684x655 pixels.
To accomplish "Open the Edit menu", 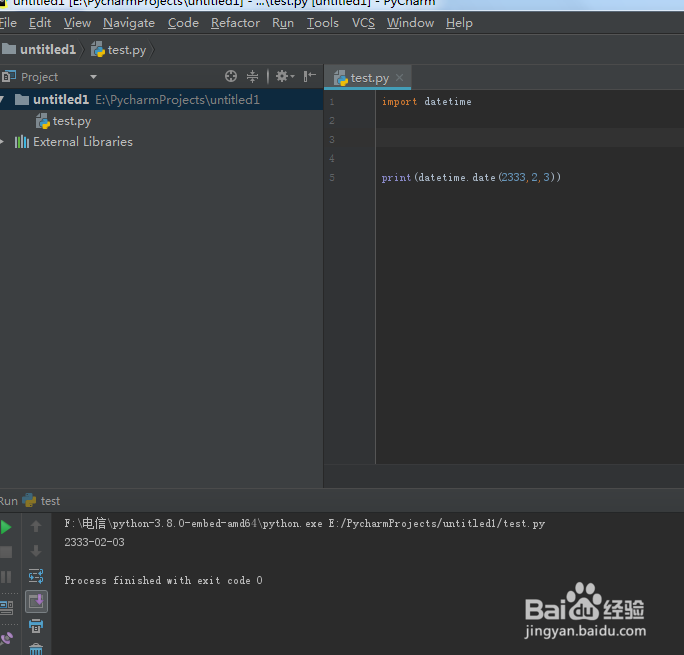I will (x=40, y=23).
